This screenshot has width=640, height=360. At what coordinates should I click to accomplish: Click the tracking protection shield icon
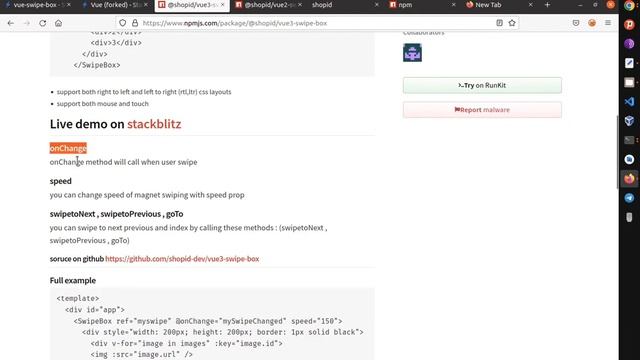pyautogui.click(x=122, y=23)
